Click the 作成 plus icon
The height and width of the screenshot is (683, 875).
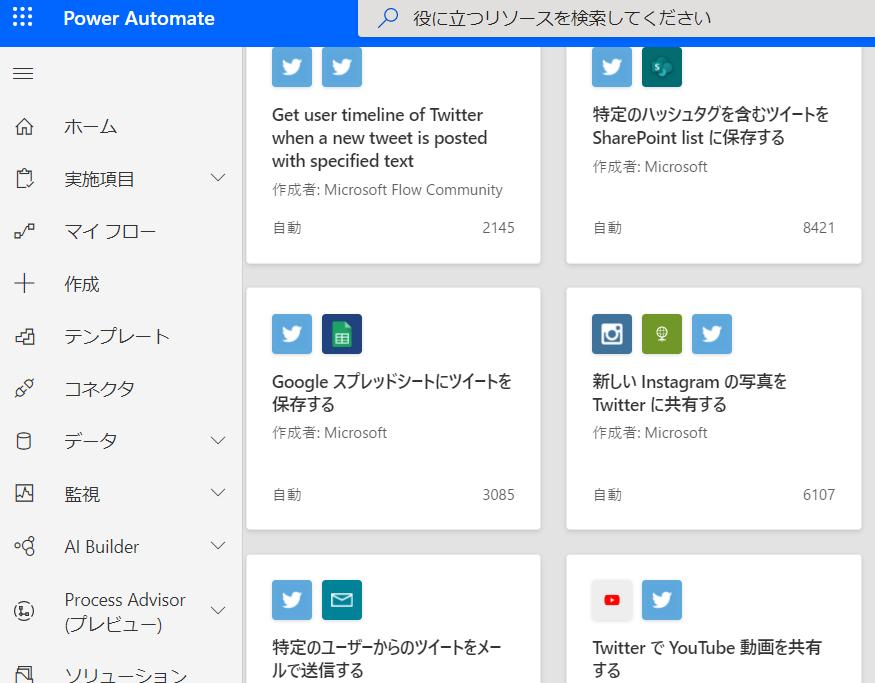[x=24, y=283]
